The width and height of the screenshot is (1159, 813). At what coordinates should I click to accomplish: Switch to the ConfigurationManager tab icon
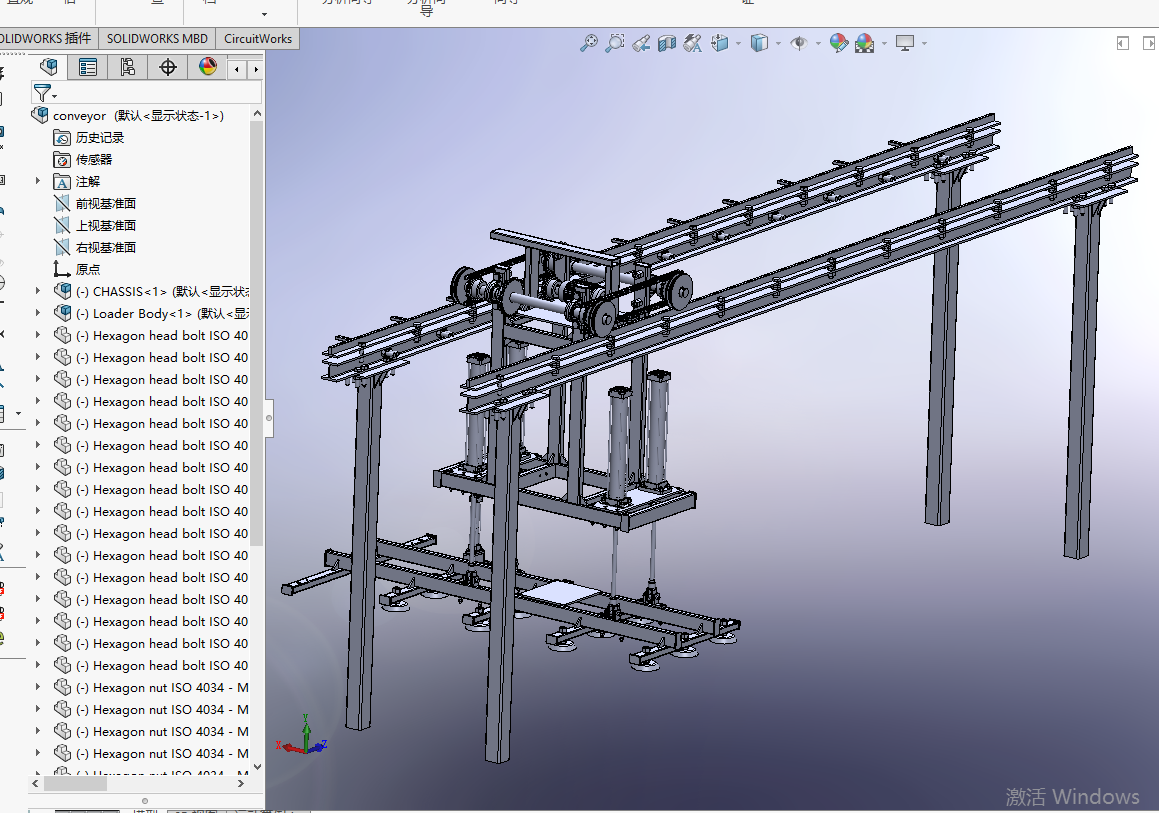128,67
